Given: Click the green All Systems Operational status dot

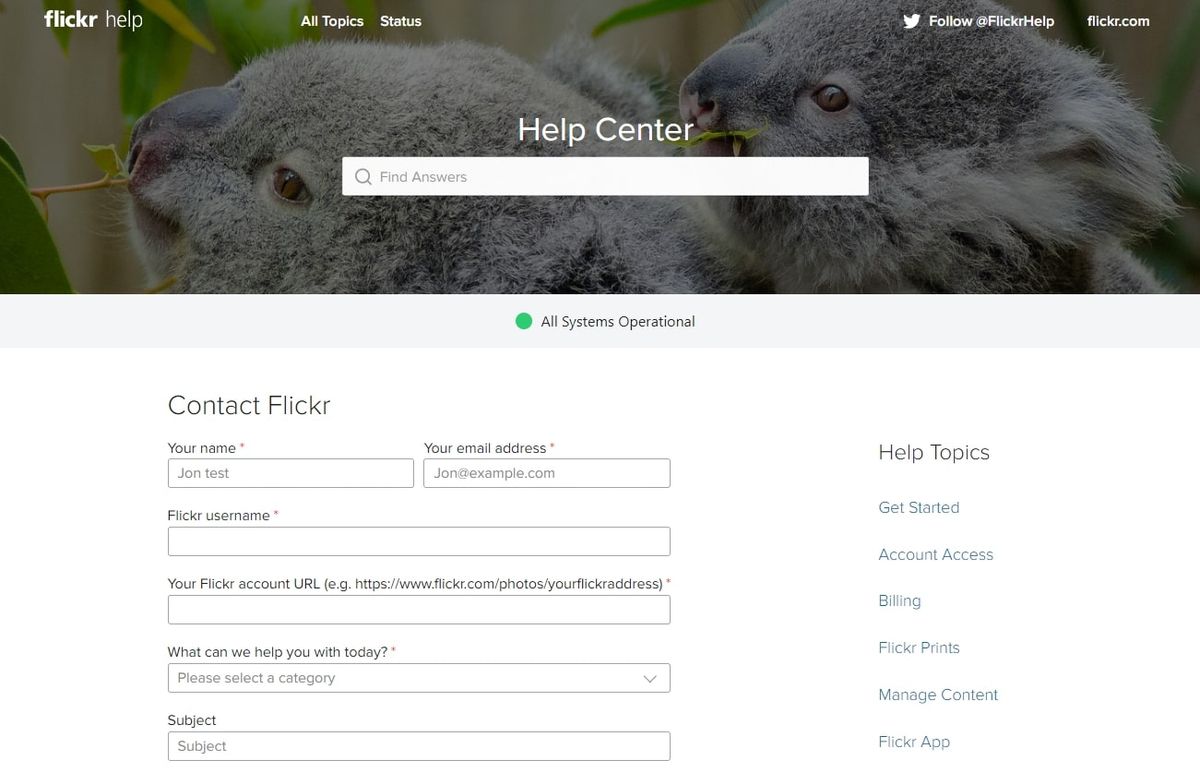Looking at the screenshot, I should click(523, 321).
